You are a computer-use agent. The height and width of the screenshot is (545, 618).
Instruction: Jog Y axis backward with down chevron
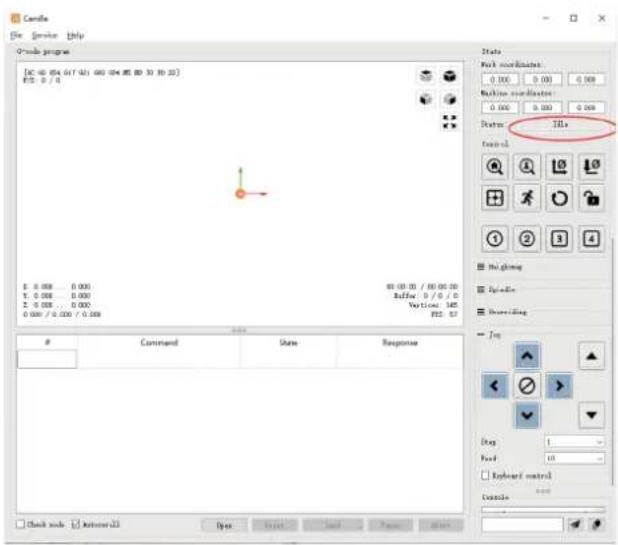(527, 415)
